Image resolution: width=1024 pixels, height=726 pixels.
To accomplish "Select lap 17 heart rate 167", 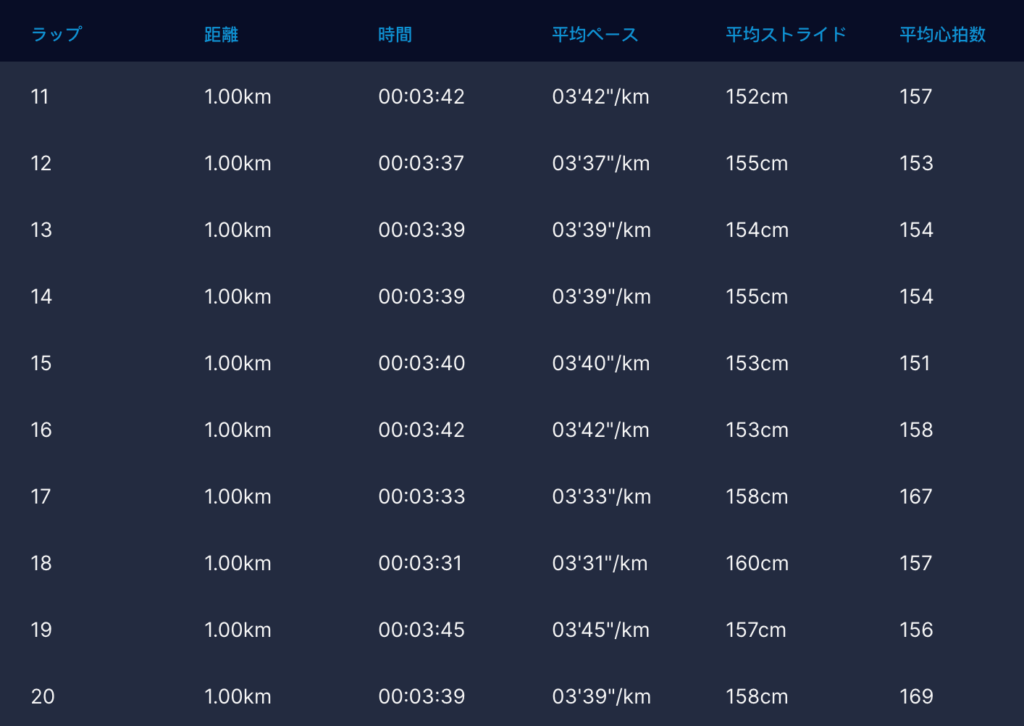I will [x=916, y=497].
